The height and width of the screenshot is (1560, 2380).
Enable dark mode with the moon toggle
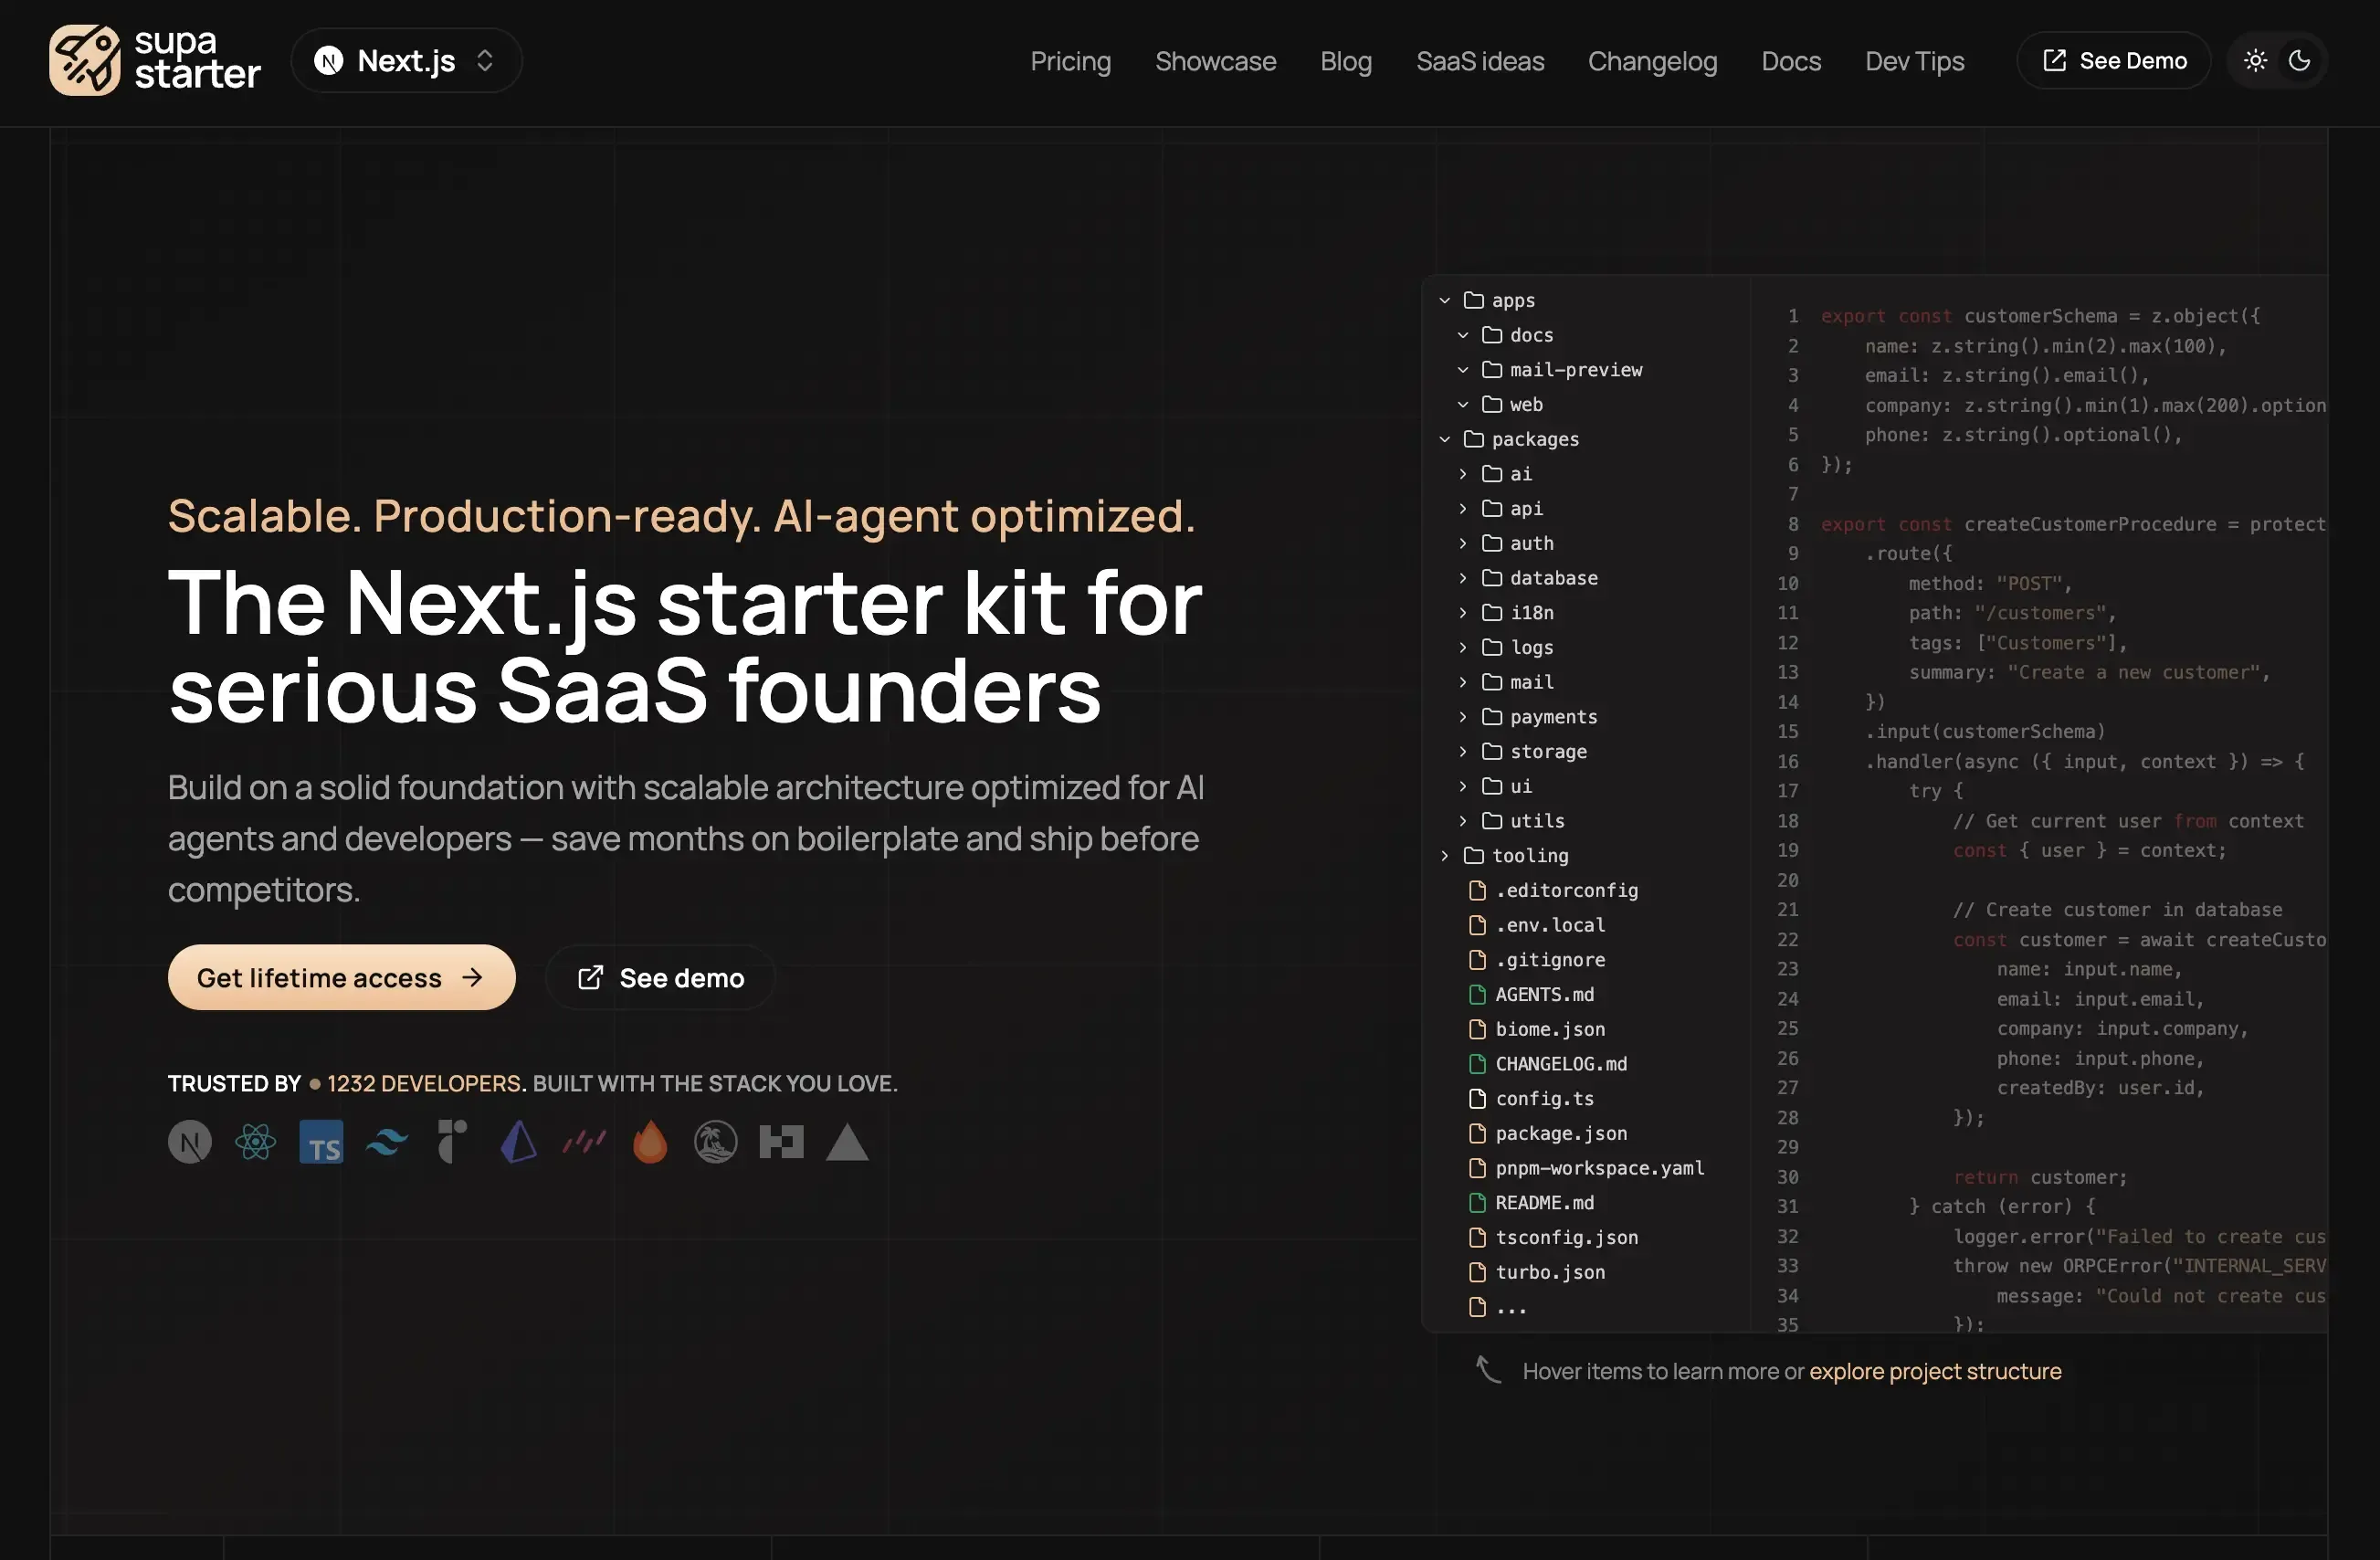coord(2299,60)
